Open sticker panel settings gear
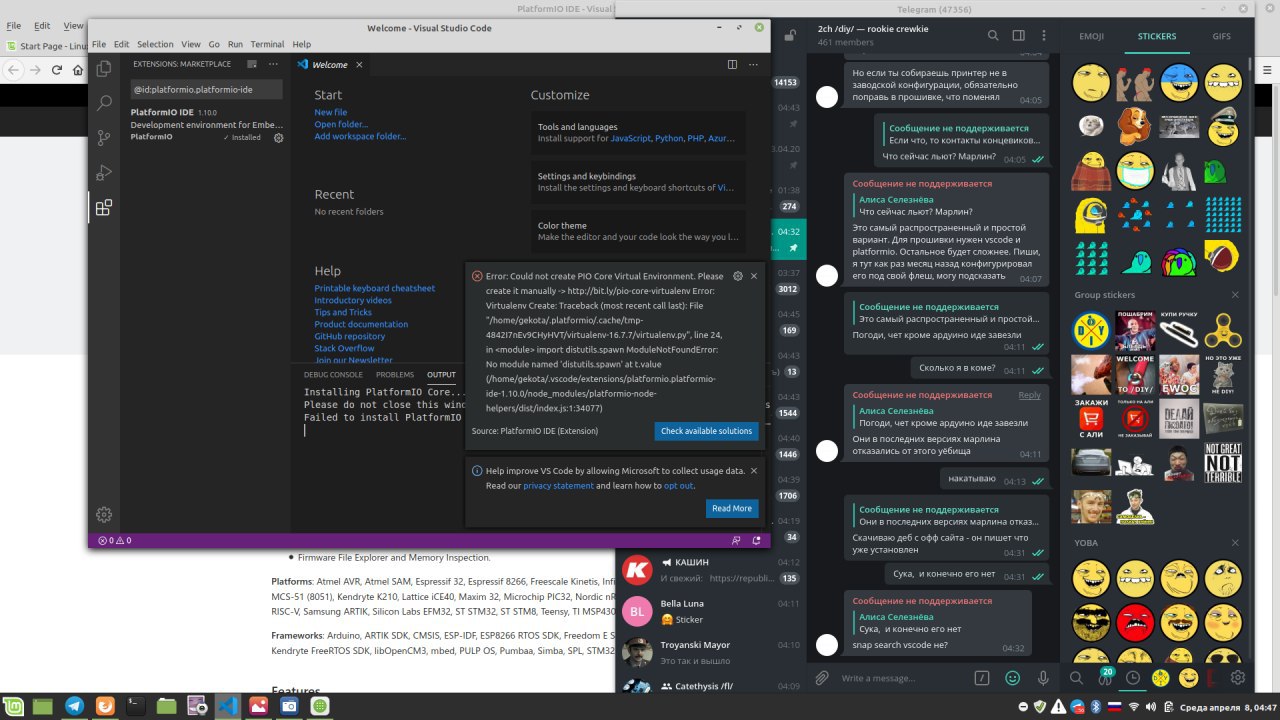This screenshot has height=720, width=1280. 1238,678
